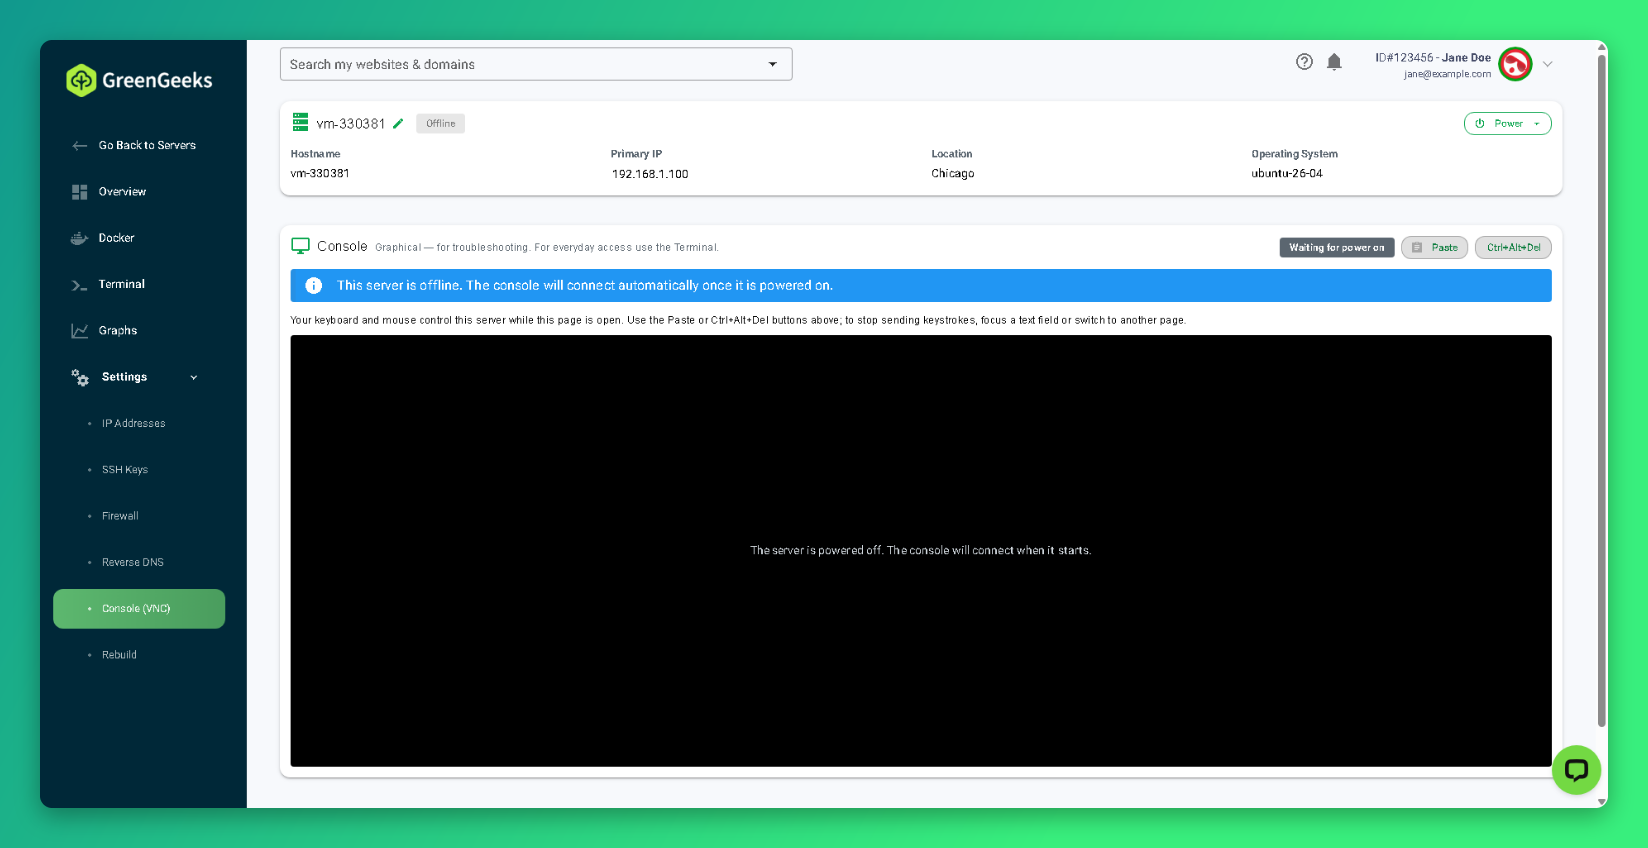Open the live chat bubble
The height and width of the screenshot is (848, 1648).
(x=1576, y=770)
